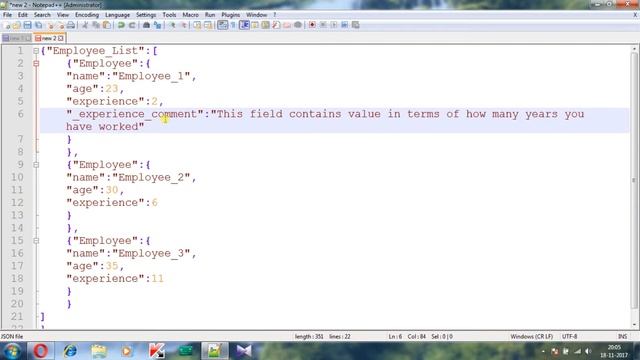The height and width of the screenshot is (360, 640).
Task: Open the Edit menu
Action: tap(22, 15)
